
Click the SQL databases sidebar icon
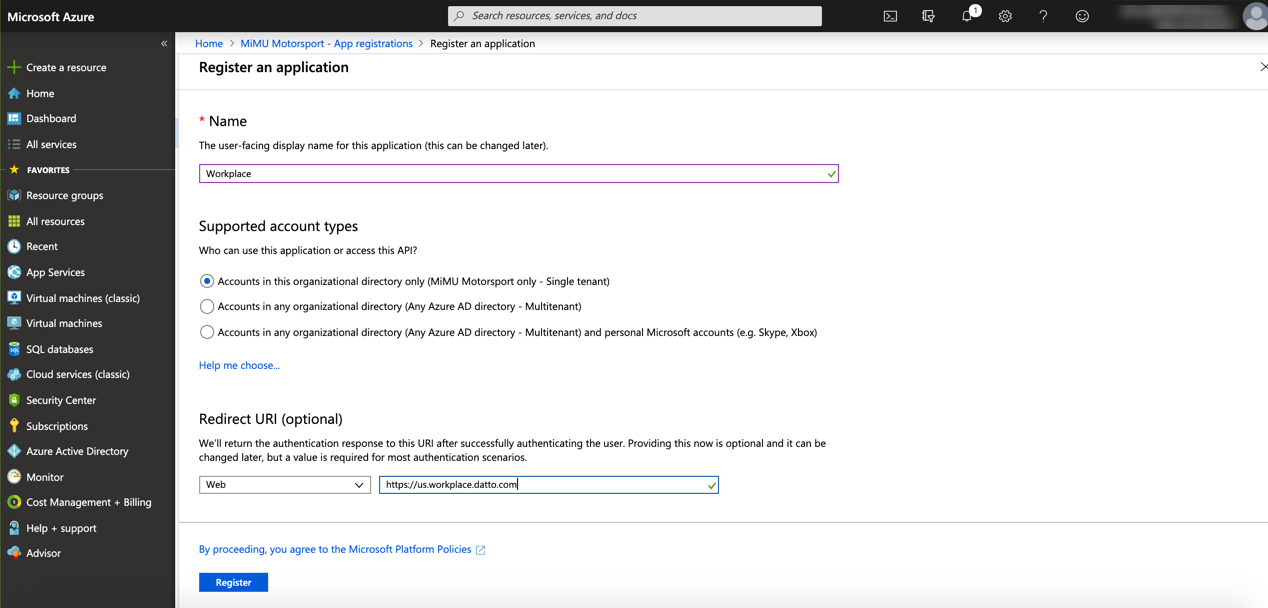point(14,349)
